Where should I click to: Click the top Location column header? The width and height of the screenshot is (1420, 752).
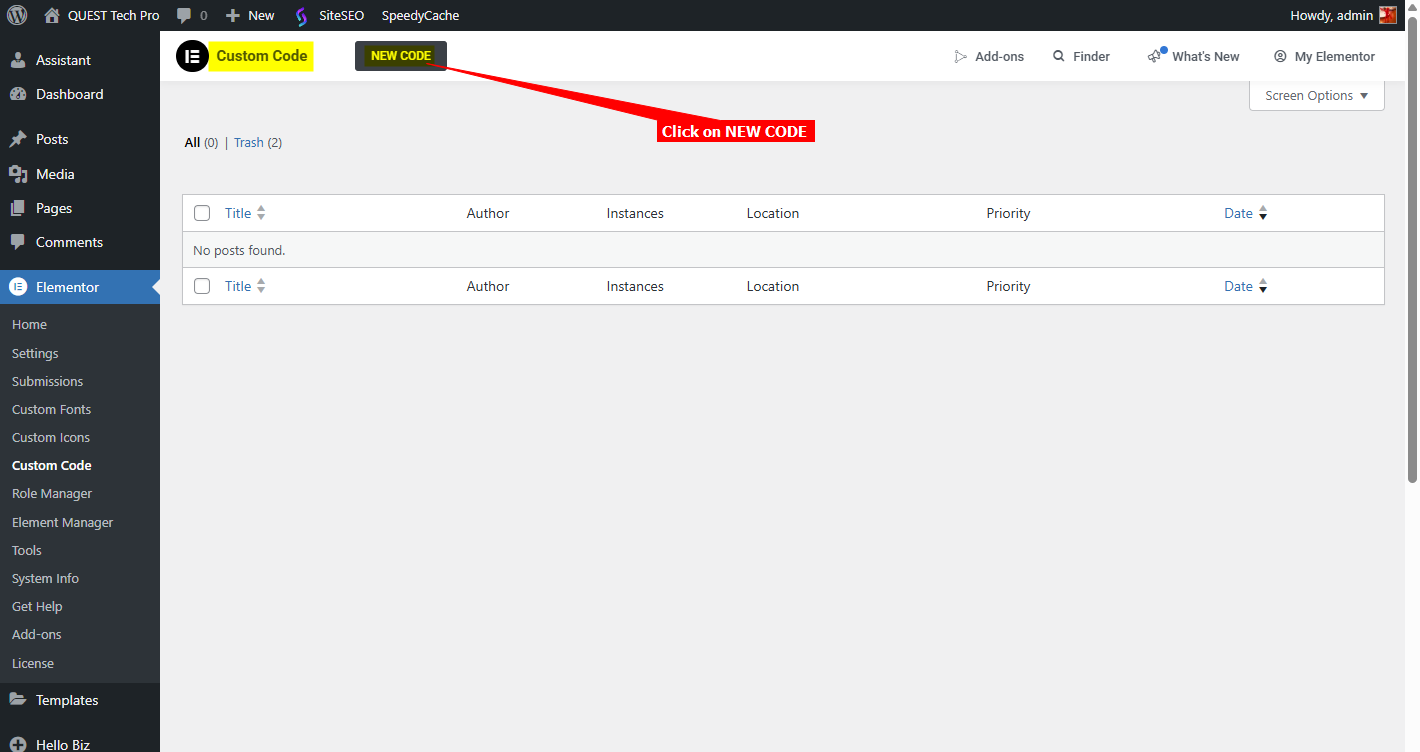[773, 213]
